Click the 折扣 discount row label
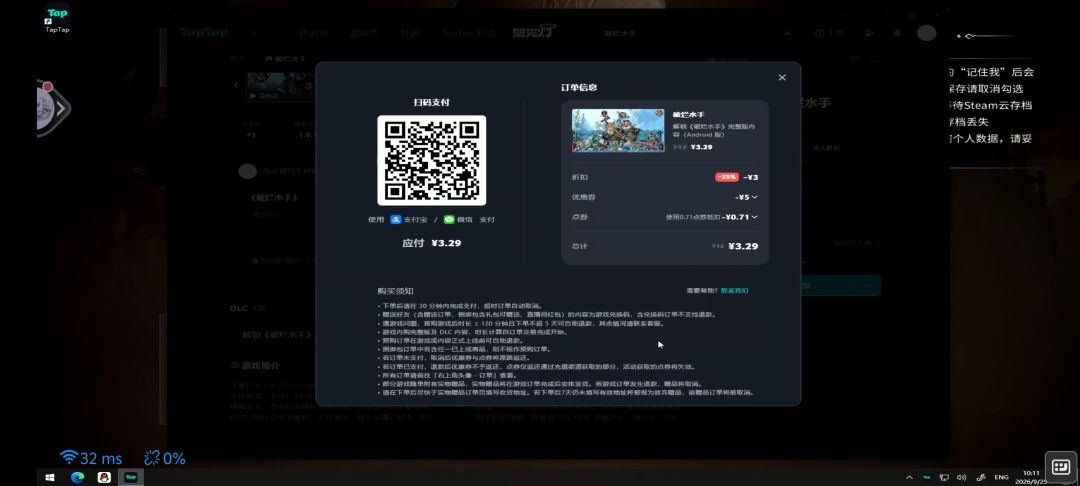This screenshot has height=486, width=1080. click(x=580, y=177)
